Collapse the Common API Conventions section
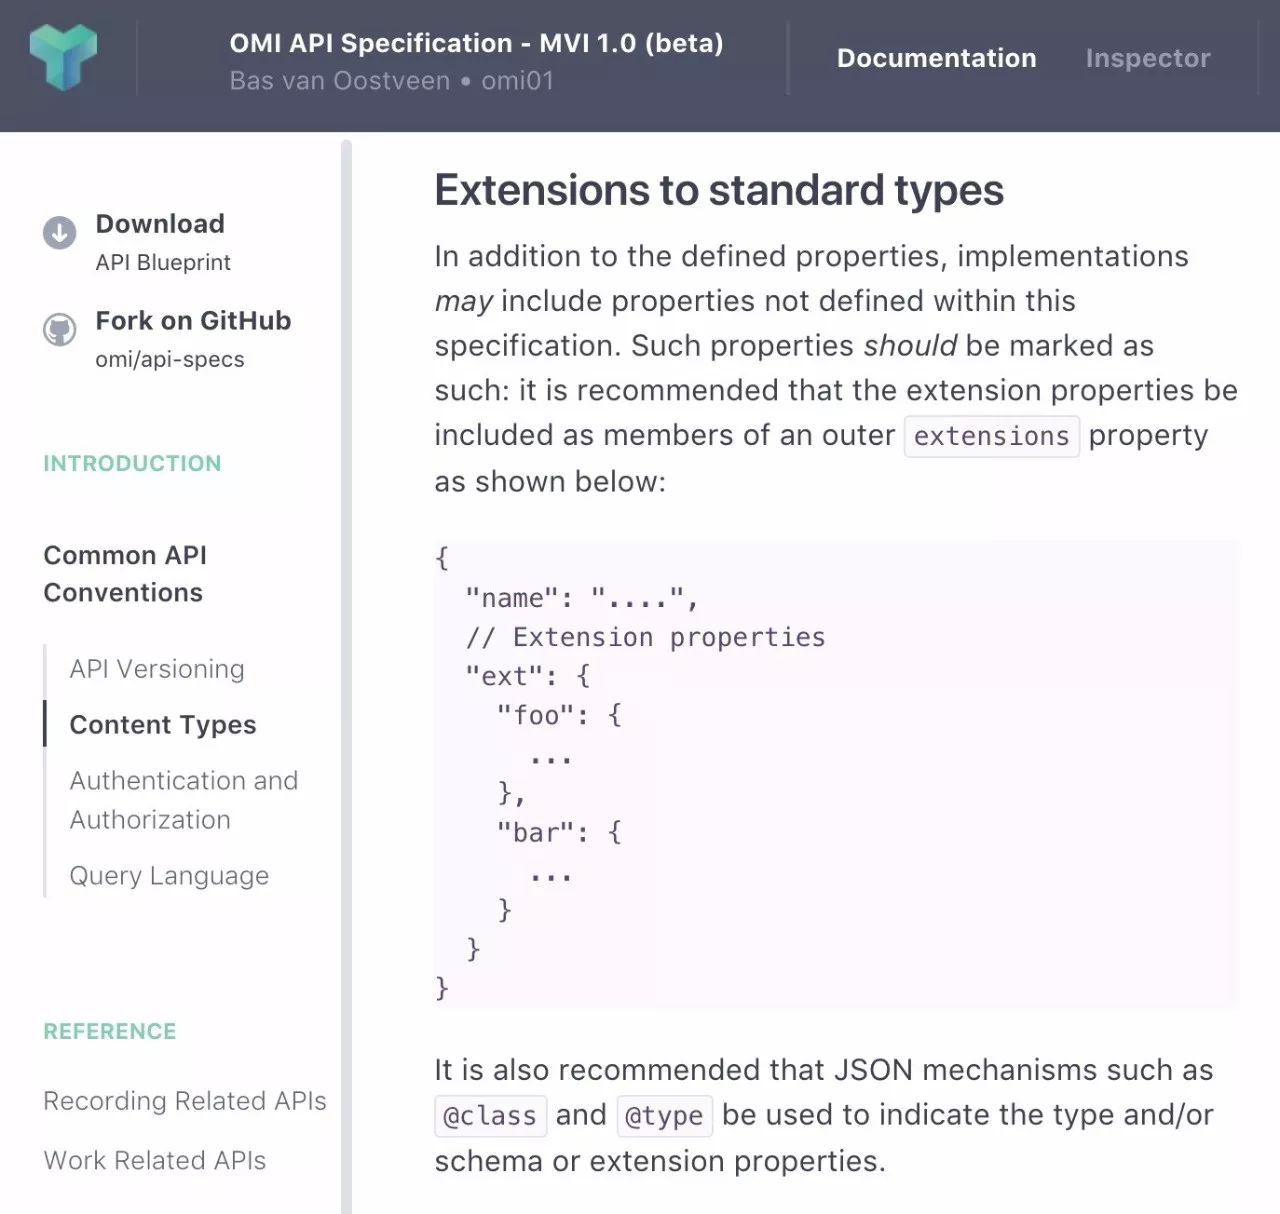1280x1214 pixels. click(125, 574)
